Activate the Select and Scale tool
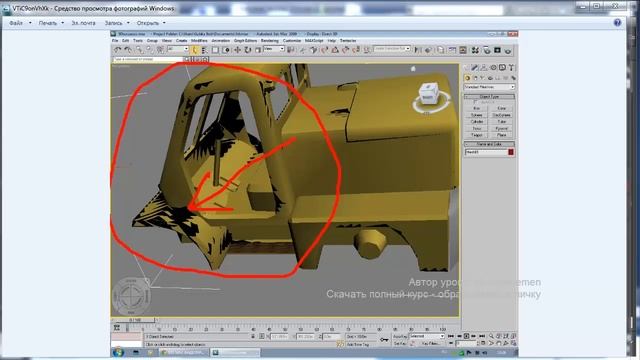 pyautogui.click(x=258, y=50)
